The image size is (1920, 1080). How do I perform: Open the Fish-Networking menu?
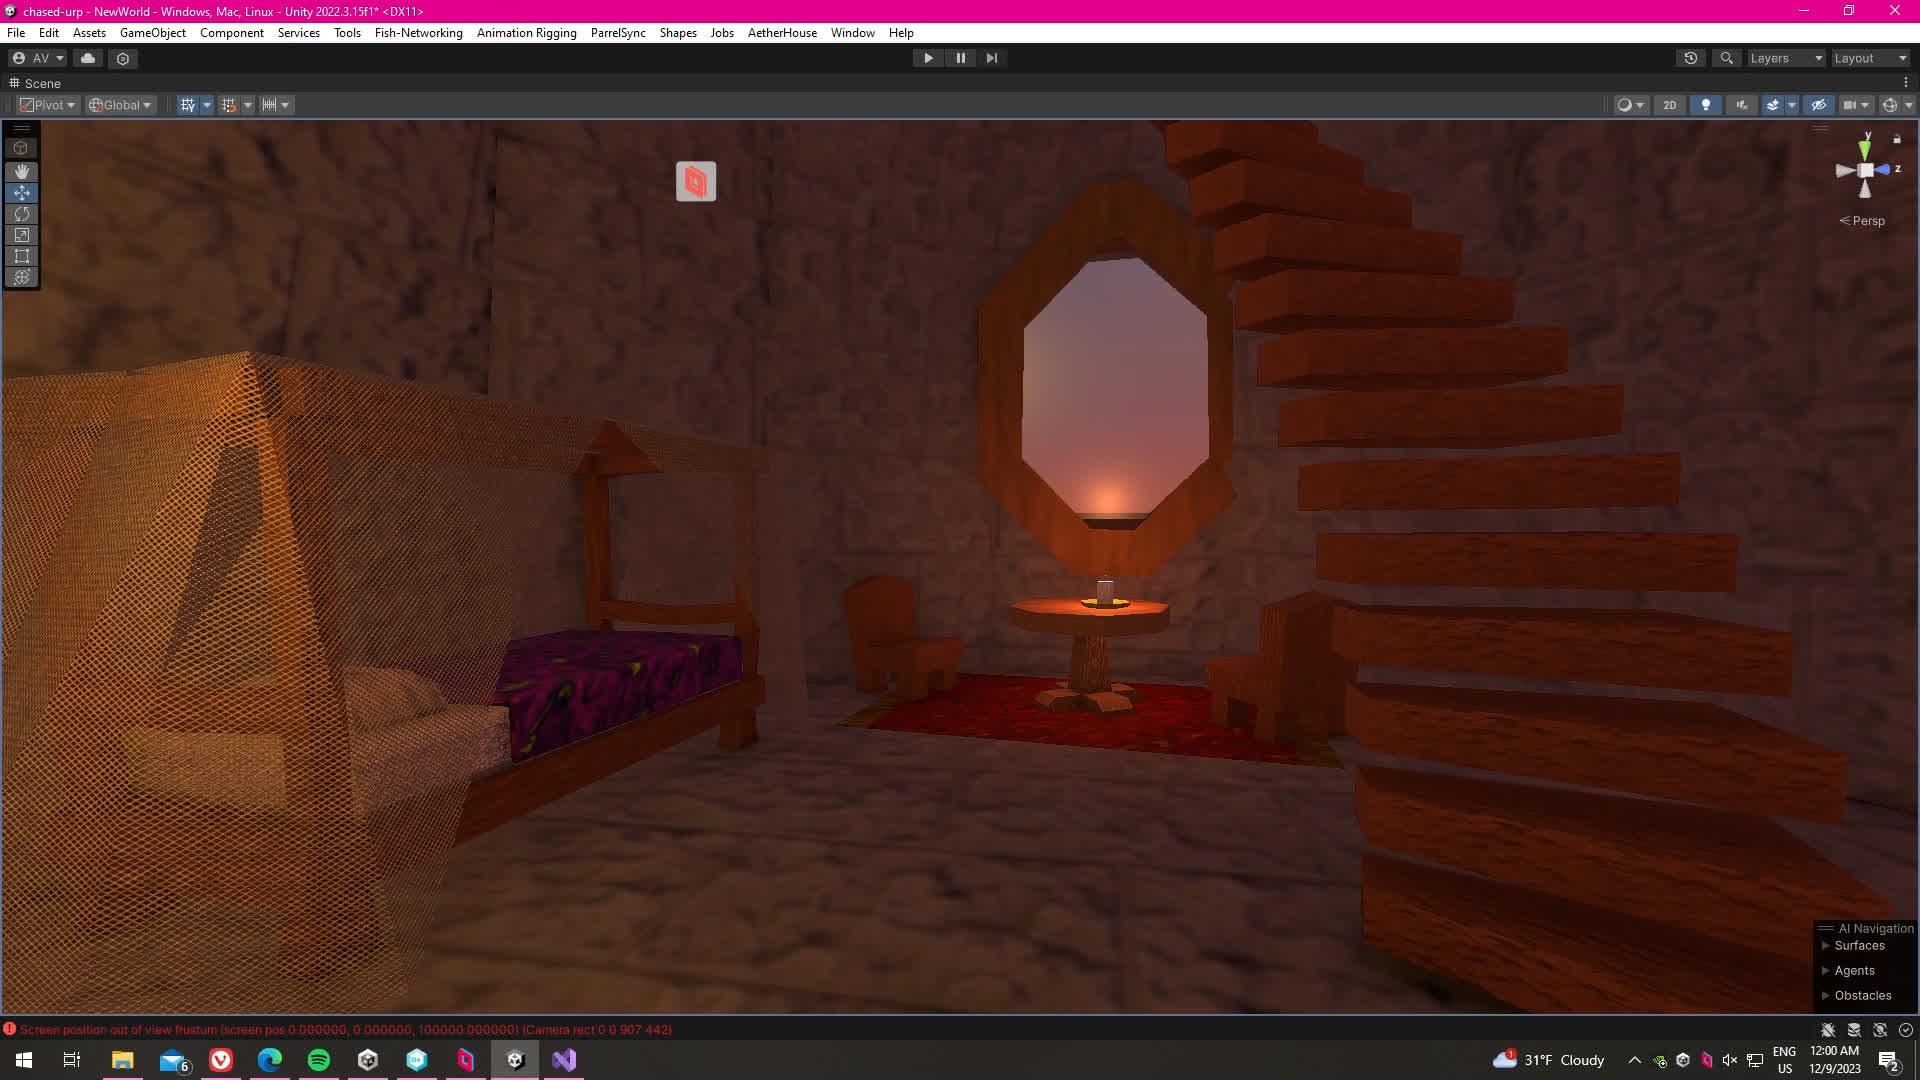tap(418, 33)
